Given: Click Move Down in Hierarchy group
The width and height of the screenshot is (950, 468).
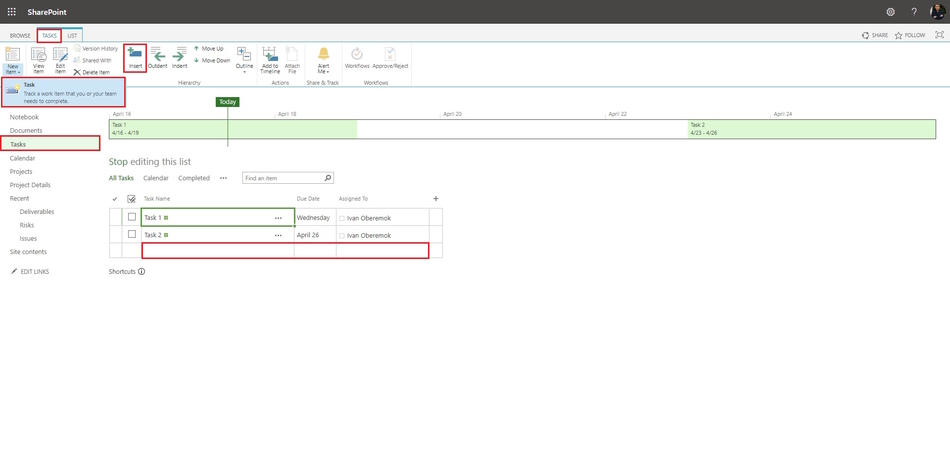Looking at the screenshot, I should [x=212, y=61].
